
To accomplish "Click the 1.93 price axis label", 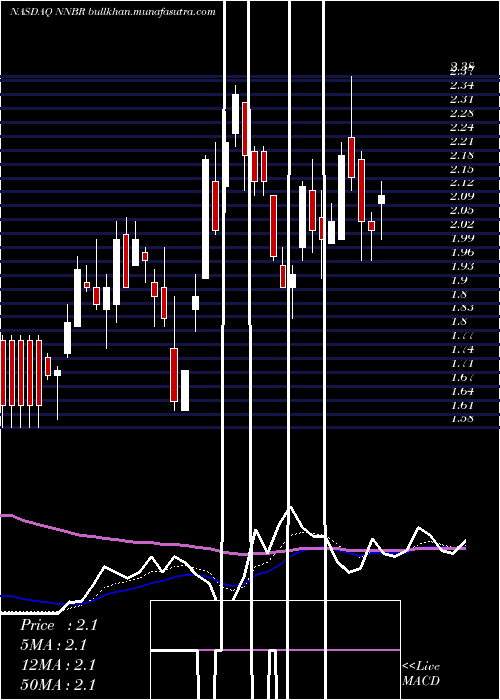I will point(462,267).
